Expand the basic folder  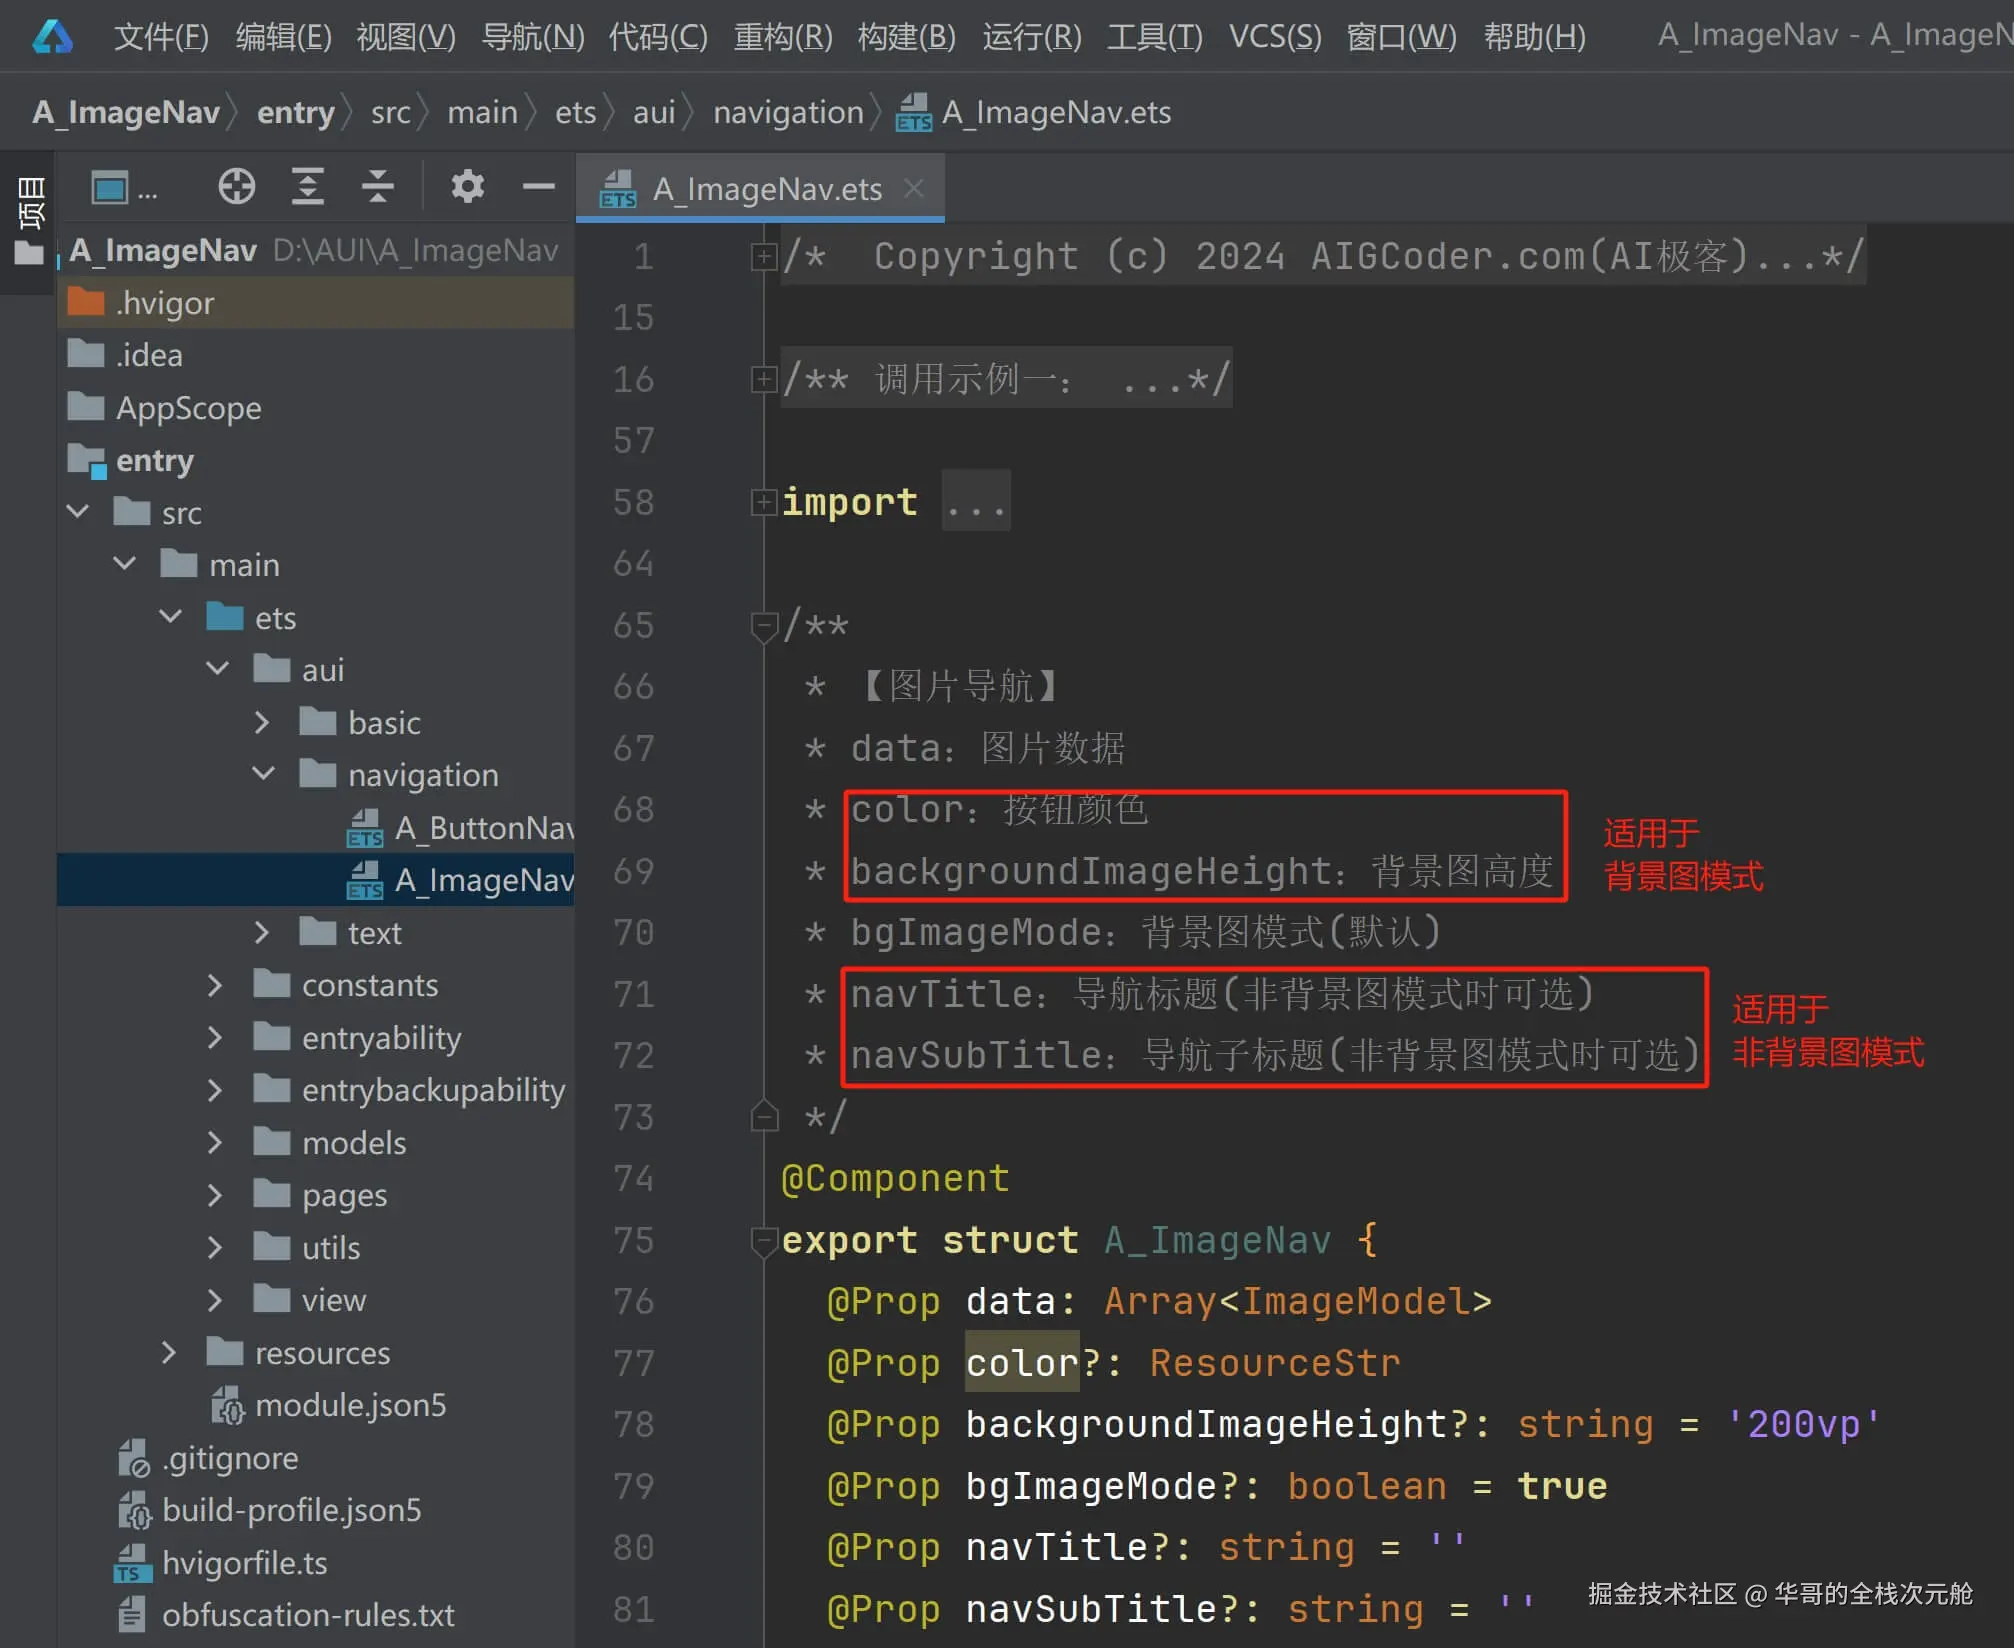pos(262,722)
